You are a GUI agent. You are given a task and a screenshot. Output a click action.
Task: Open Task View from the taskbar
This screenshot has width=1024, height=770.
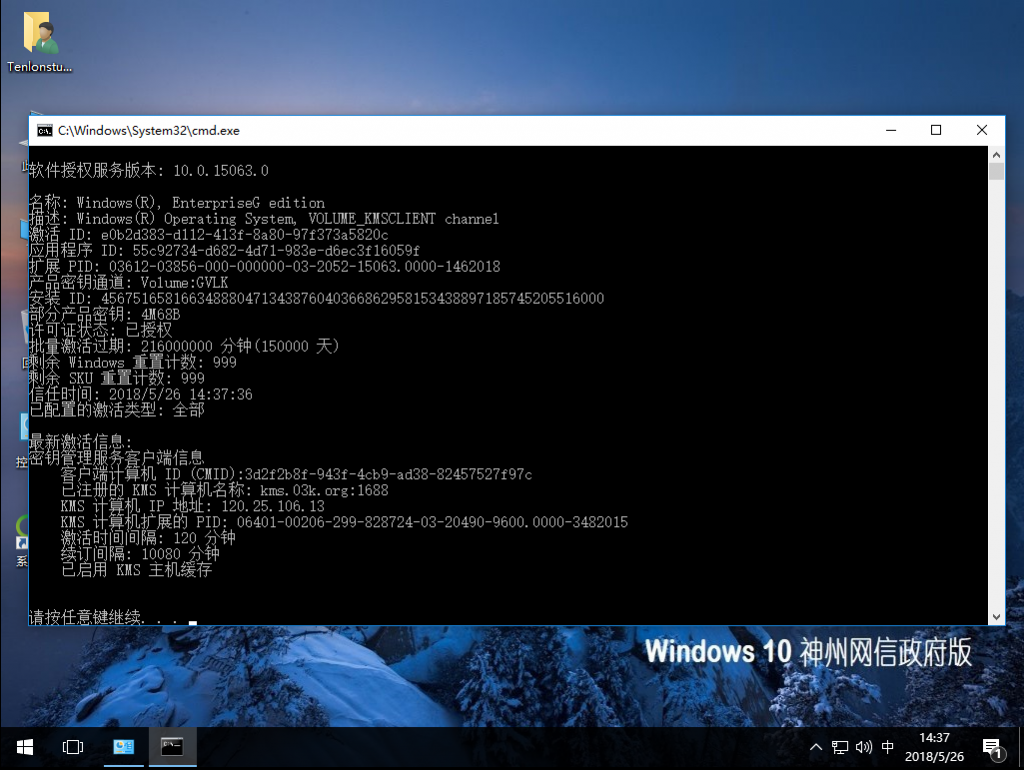coord(71,747)
